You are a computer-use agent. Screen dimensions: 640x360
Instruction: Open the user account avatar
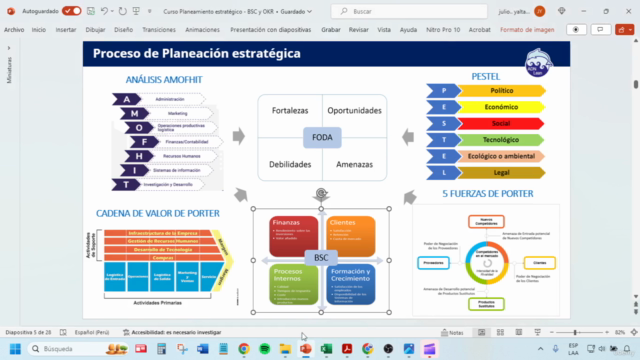[x=540, y=11]
